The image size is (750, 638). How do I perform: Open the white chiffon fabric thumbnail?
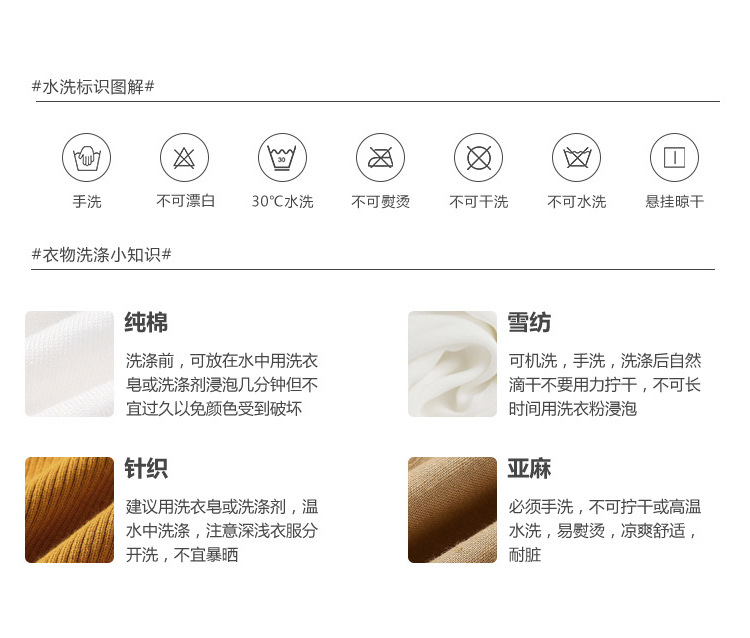coord(452,364)
